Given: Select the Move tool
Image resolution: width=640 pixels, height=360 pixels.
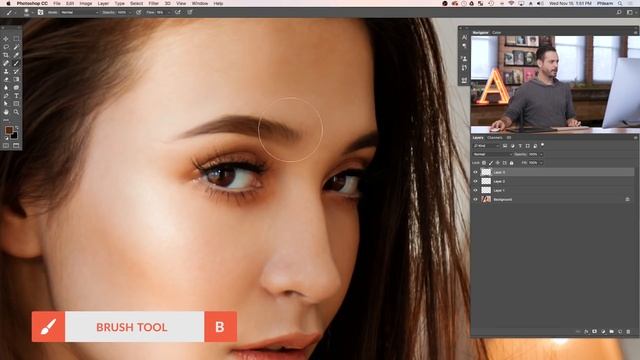Looking at the screenshot, I should (6, 39).
